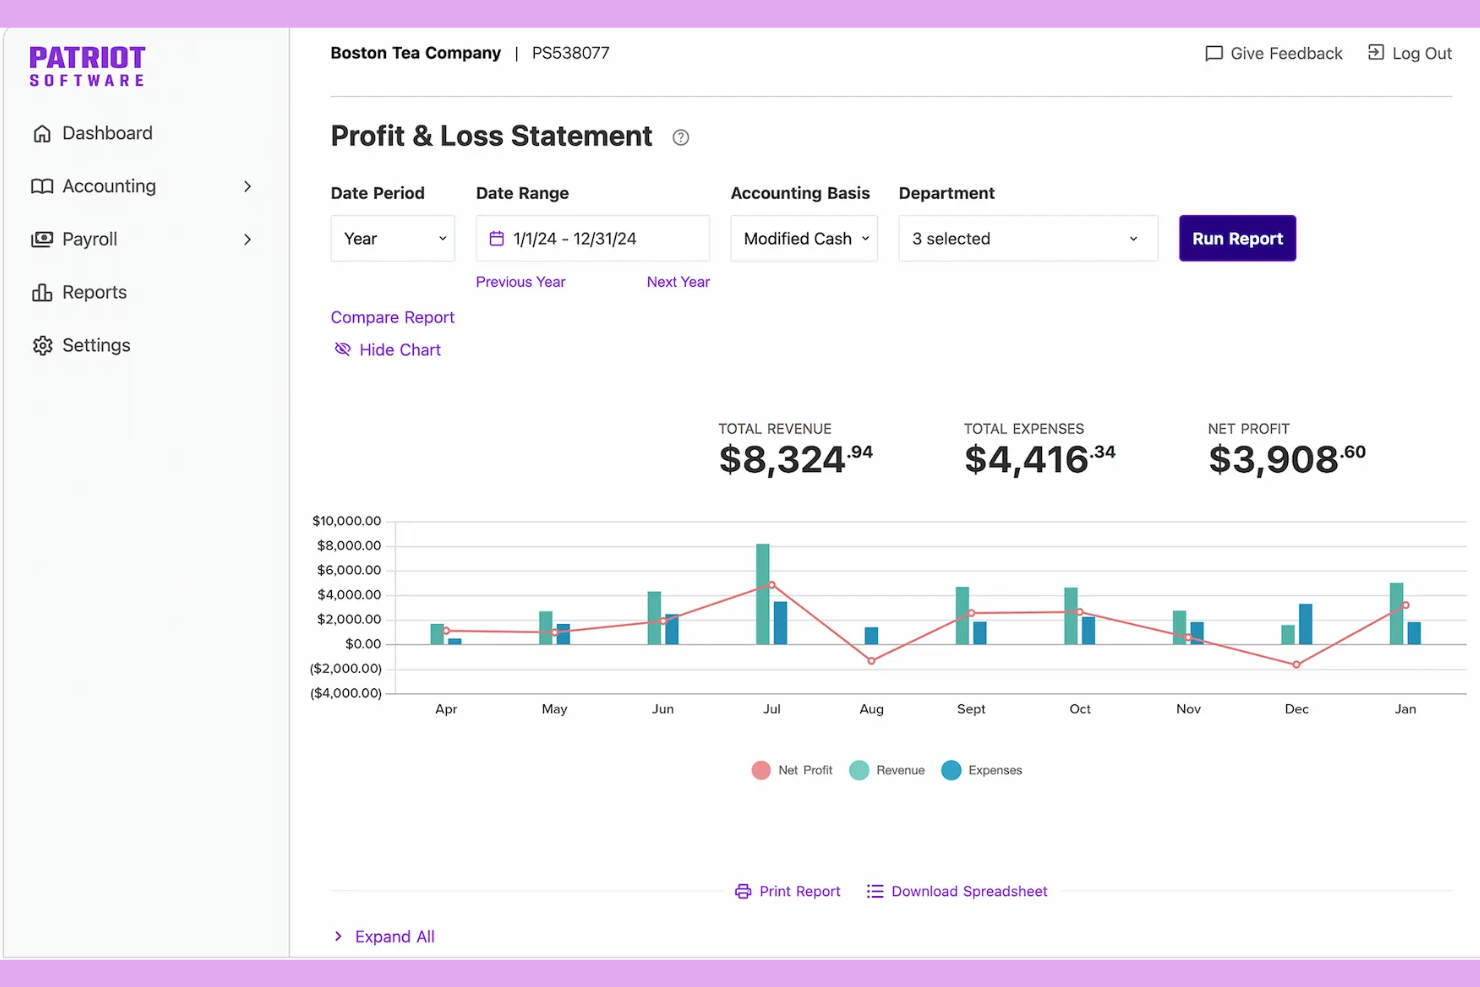Image resolution: width=1480 pixels, height=987 pixels.
Task: Toggle Revenue legend item
Action: pyautogui.click(x=887, y=770)
